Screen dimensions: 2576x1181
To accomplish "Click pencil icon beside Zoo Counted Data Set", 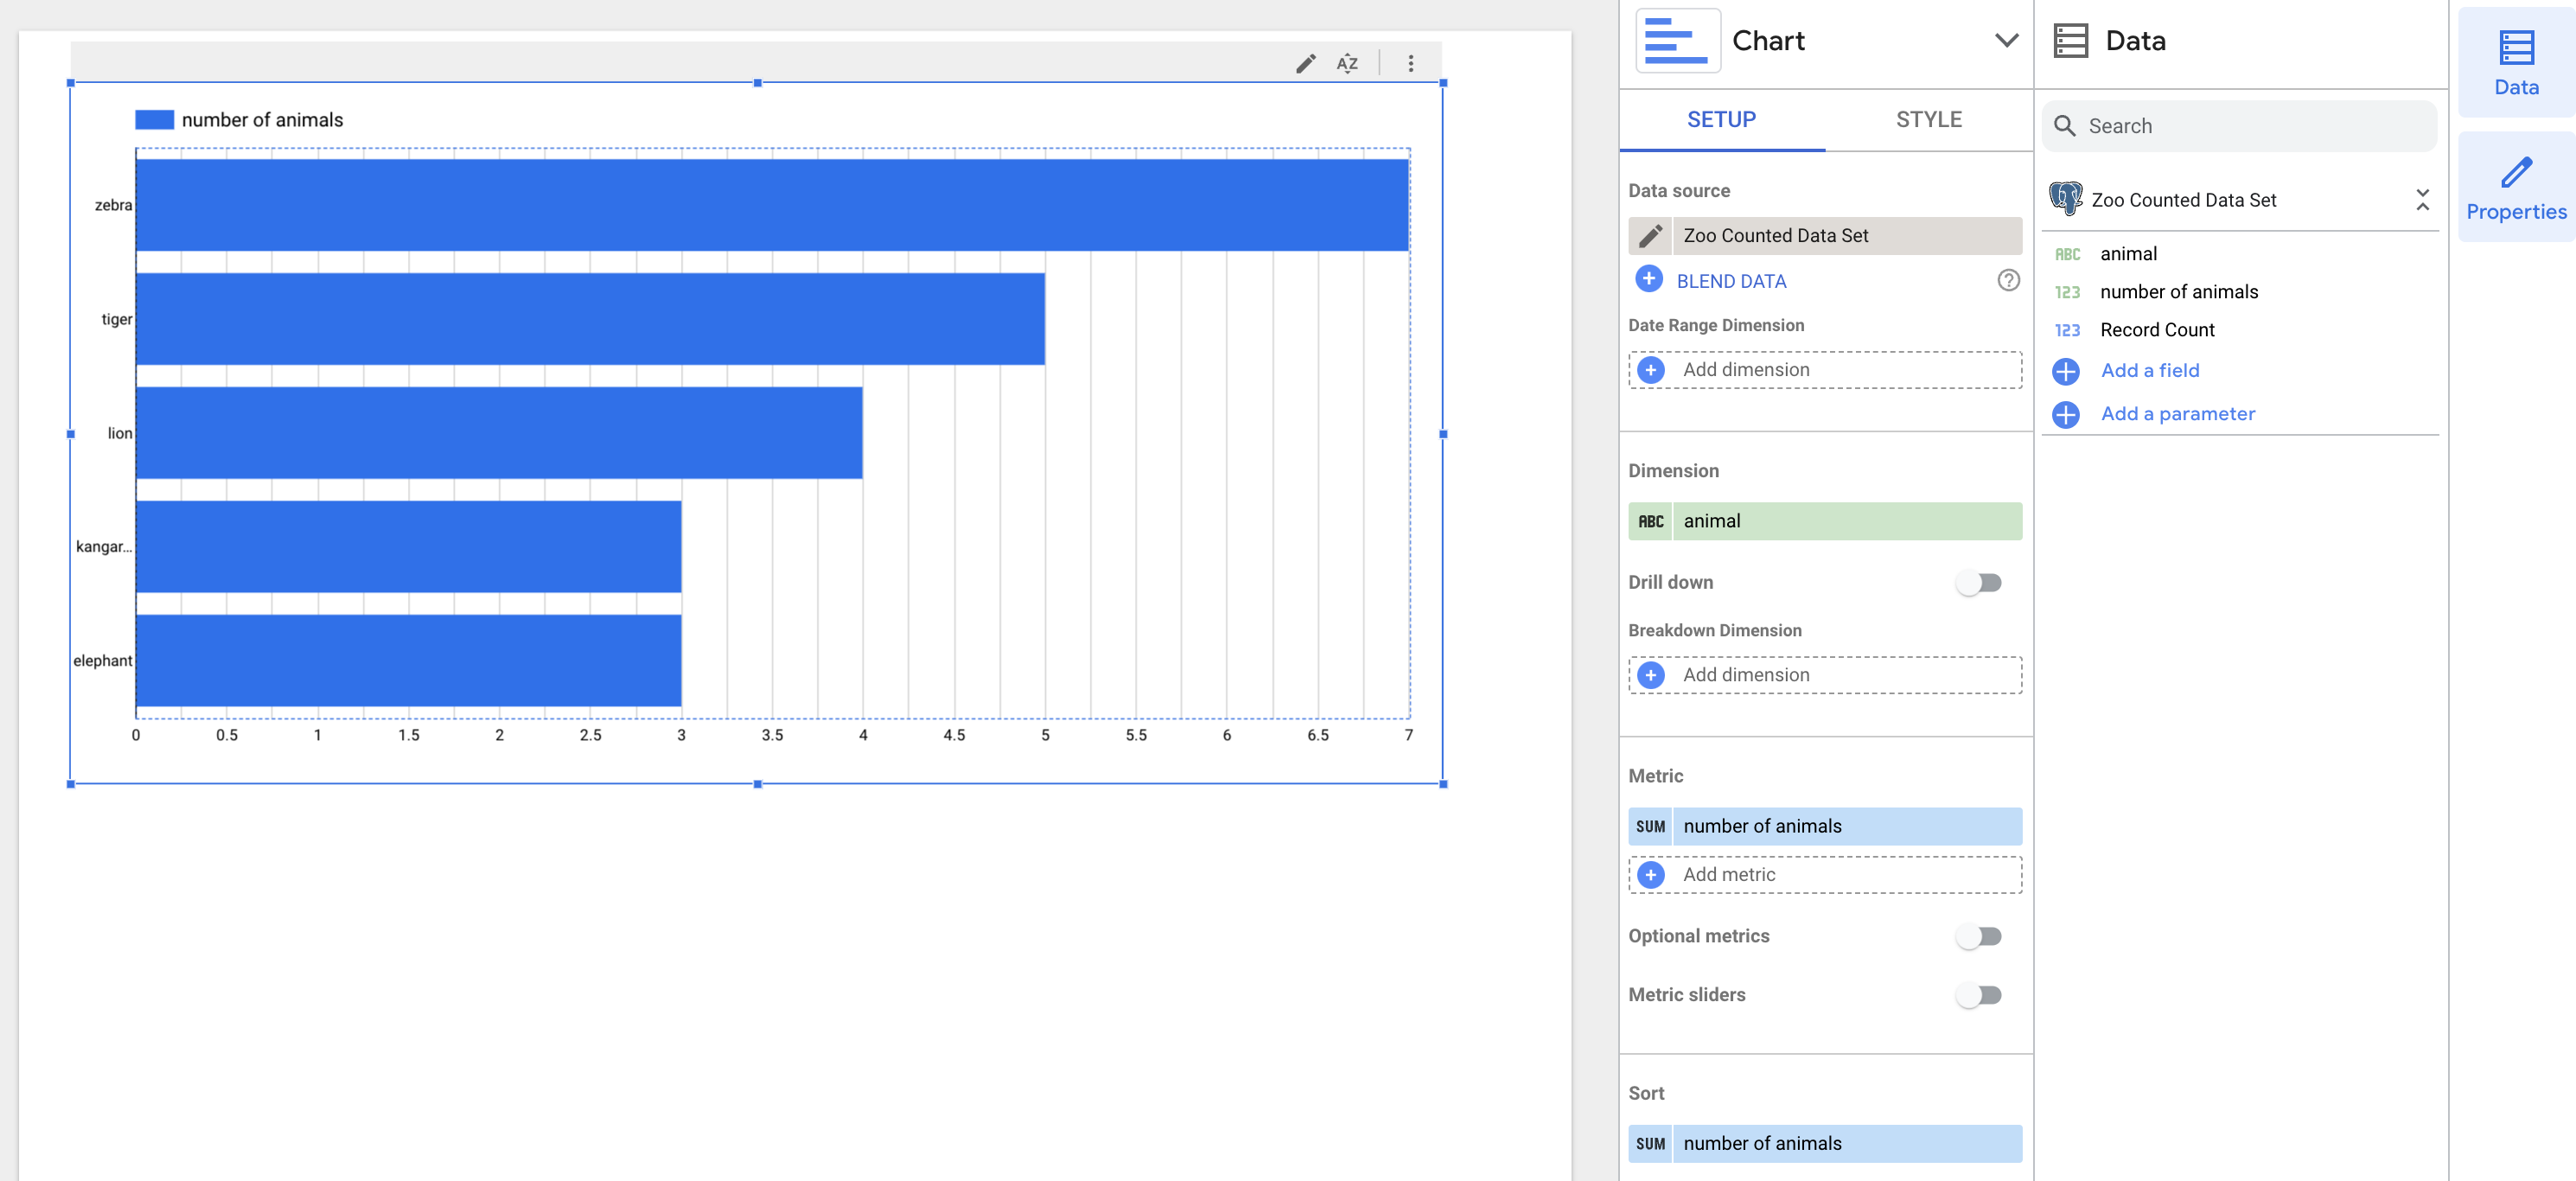I will (x=1650, y=236).
